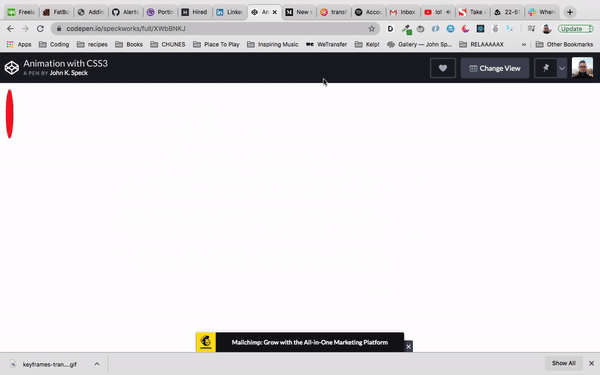Image resolution: width=600 pixels, height=375 pixels.
Task: Open the Place To Play bookmarks folder
Action: pos(216,44)
